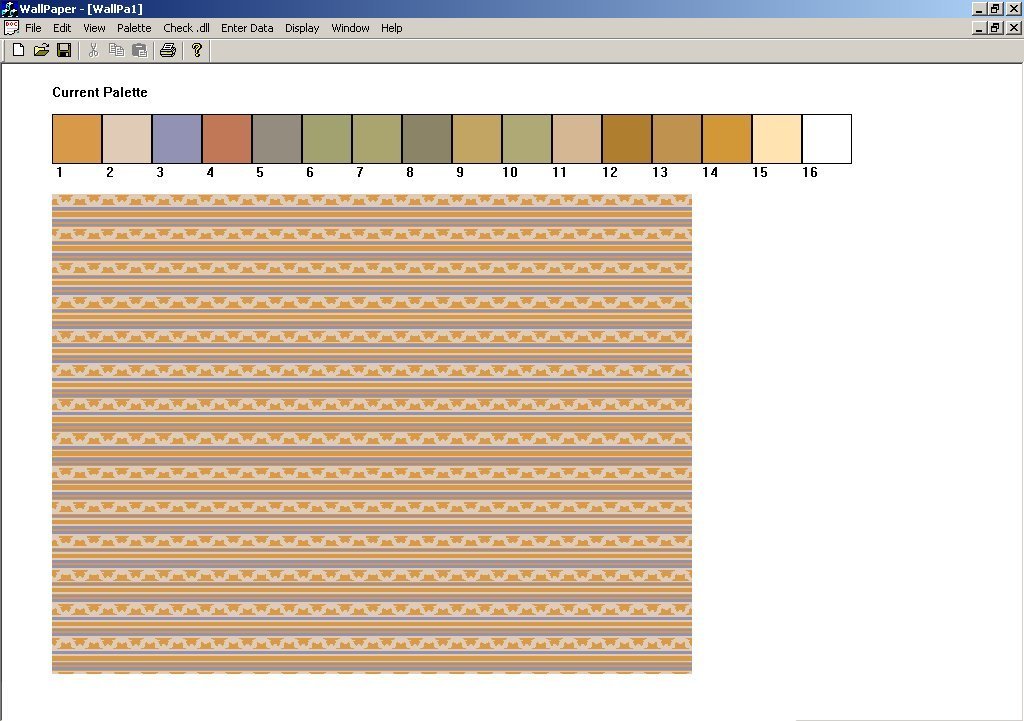
Task: Select palette color swatch 14
Action: (x=727, y=139)
